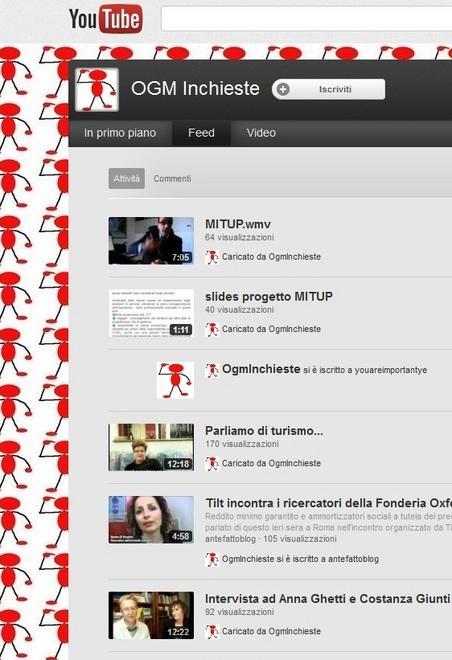
Task: Open Parliamo di turismo thumbnail
Action: (x=151, y=447)
